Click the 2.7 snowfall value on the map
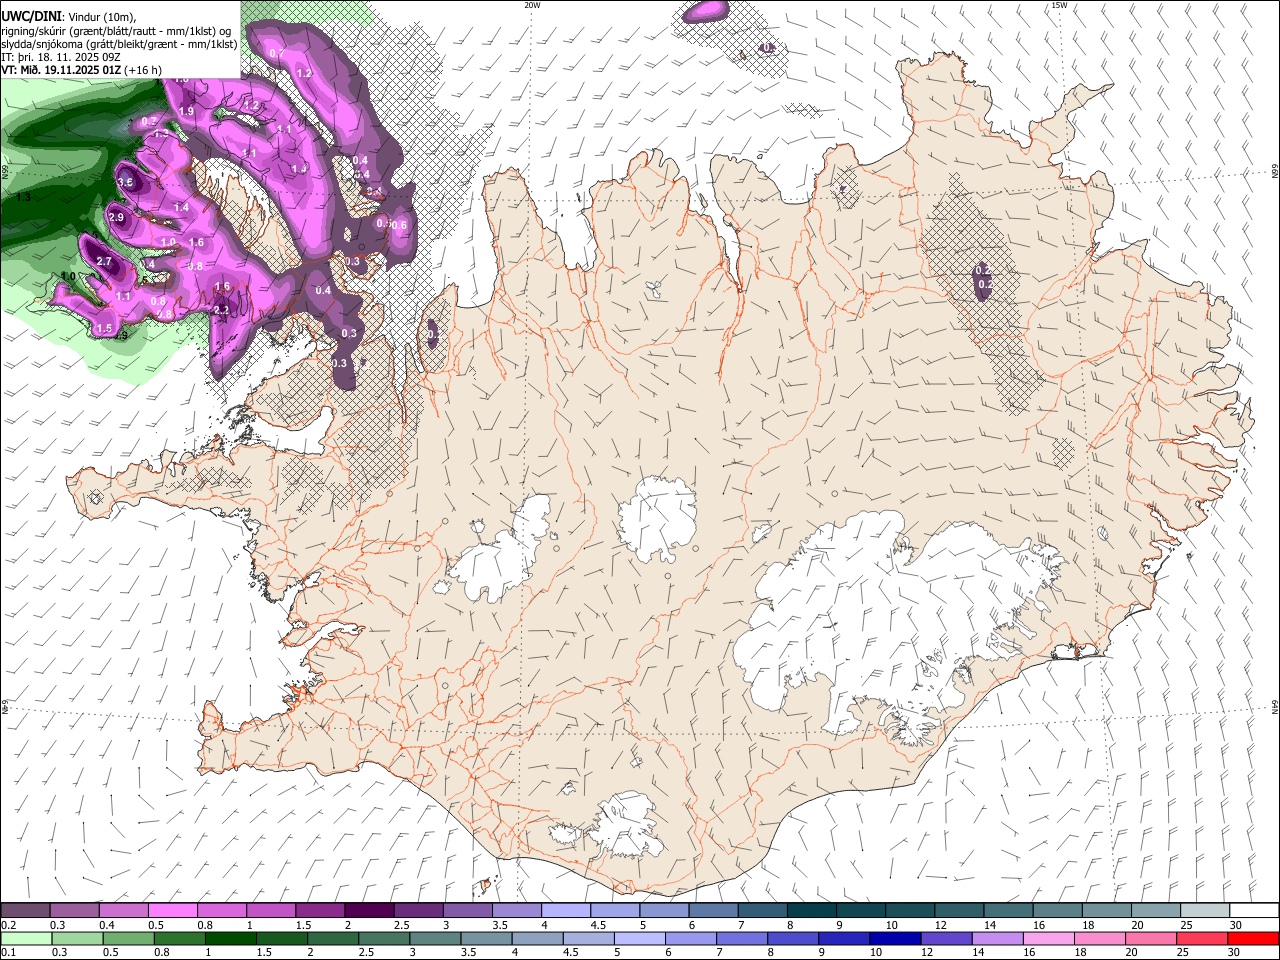 tap(103, 261)
